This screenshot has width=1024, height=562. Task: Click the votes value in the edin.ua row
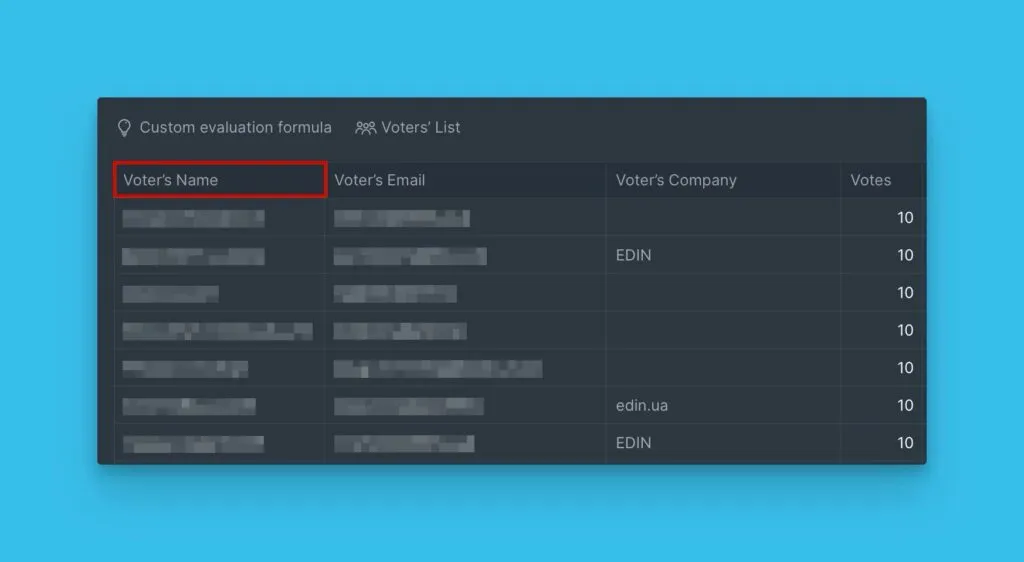tap(904, 406)
